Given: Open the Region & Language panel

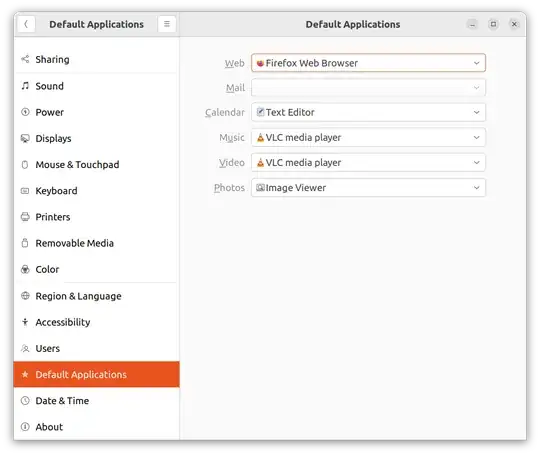Looking at the screenshot, I should 96,296.
